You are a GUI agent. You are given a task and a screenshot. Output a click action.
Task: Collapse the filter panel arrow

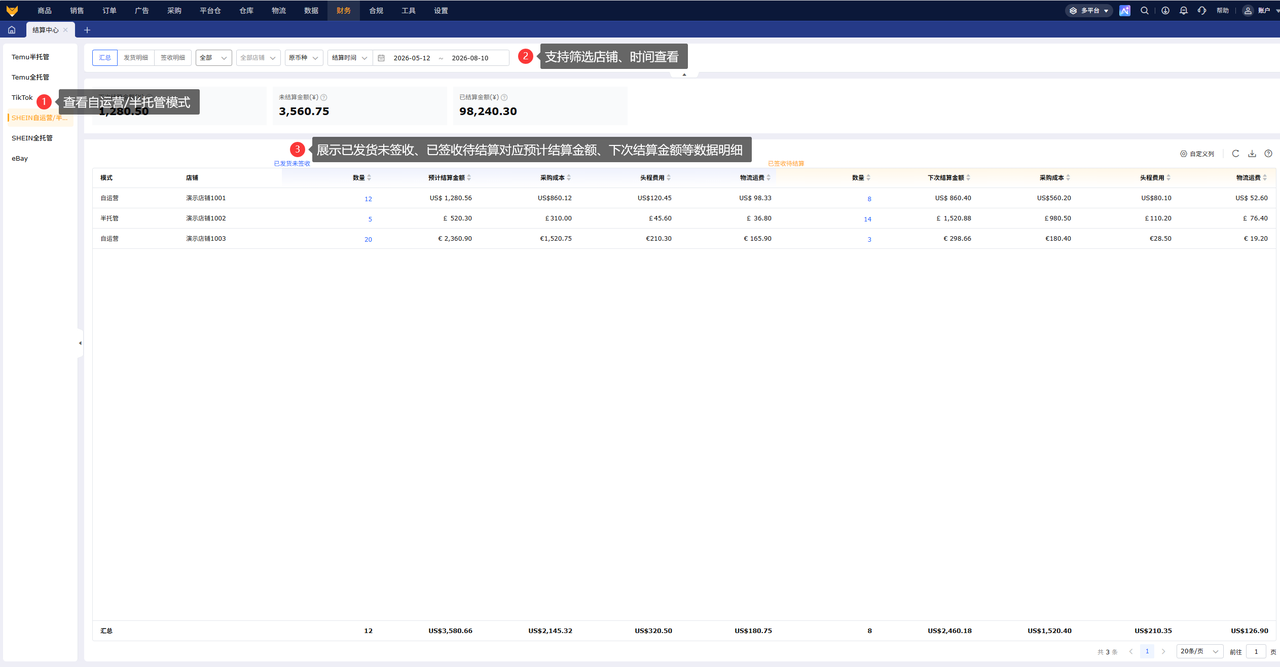point(684,74)
